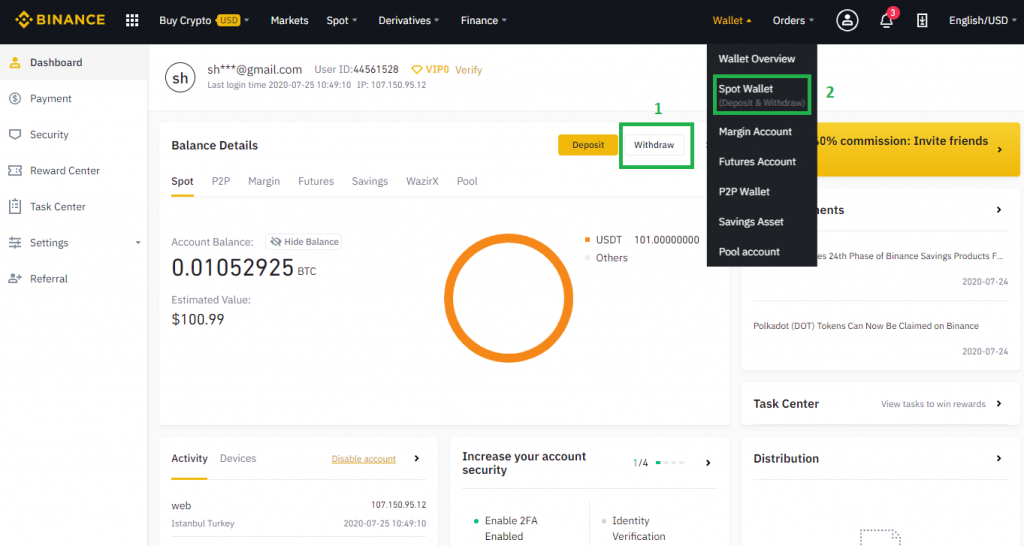Click the Reward Center ticket icon
The image size is (1024, 546).
coord(15,170)
